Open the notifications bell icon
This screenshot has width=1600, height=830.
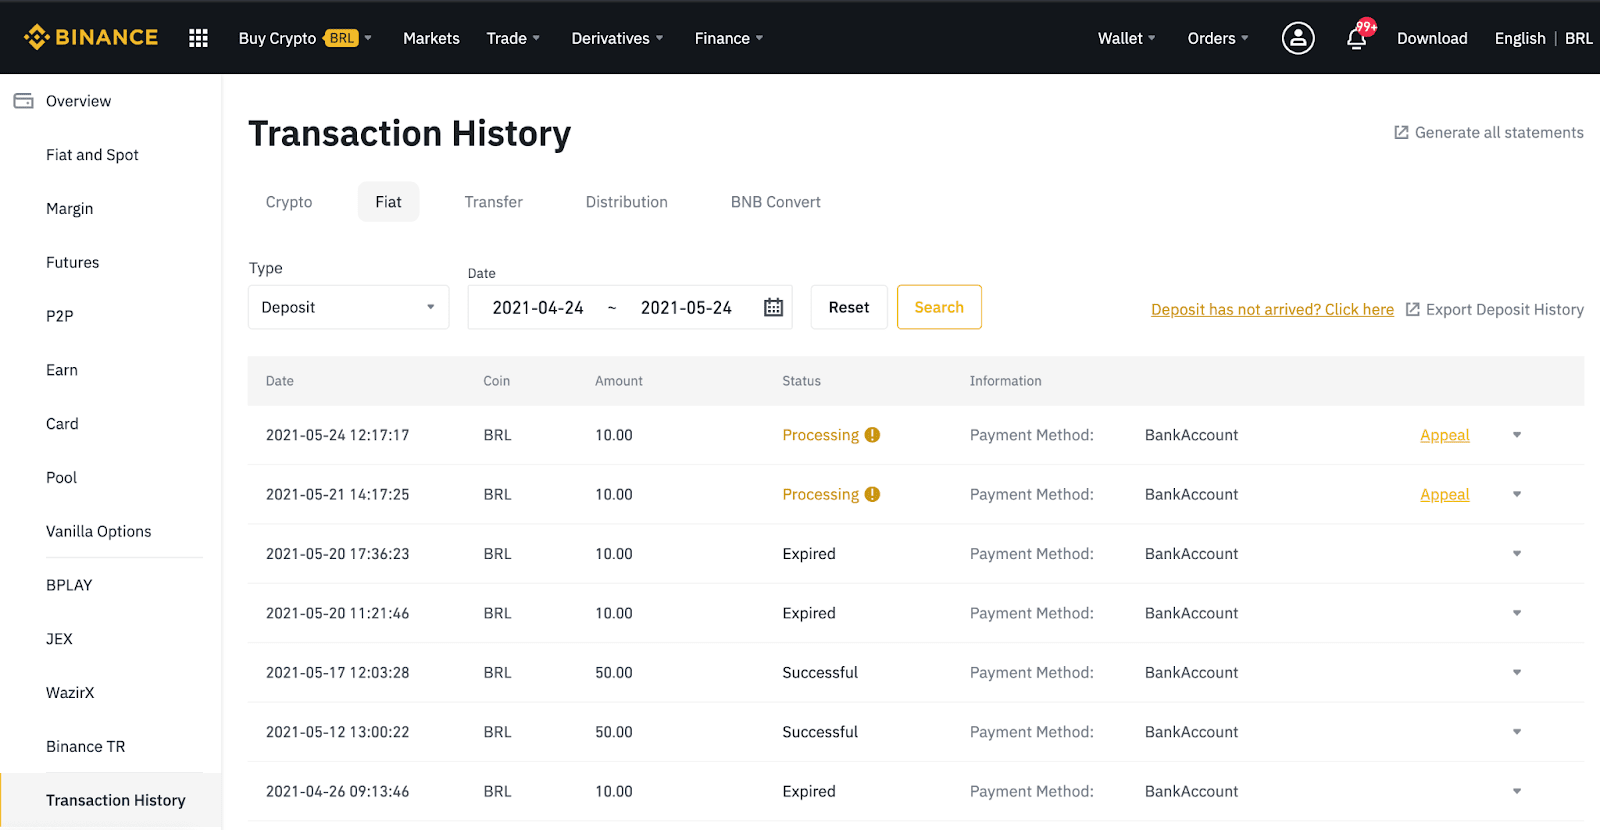coord(1357,38)
